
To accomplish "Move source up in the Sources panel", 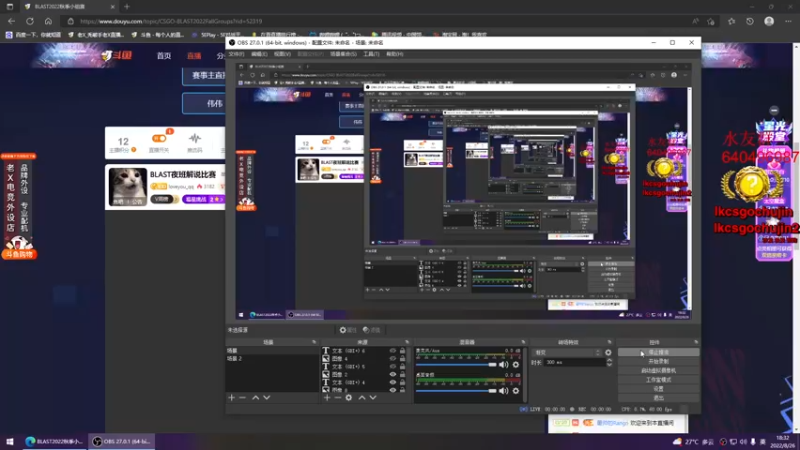I will coord(362,397).
